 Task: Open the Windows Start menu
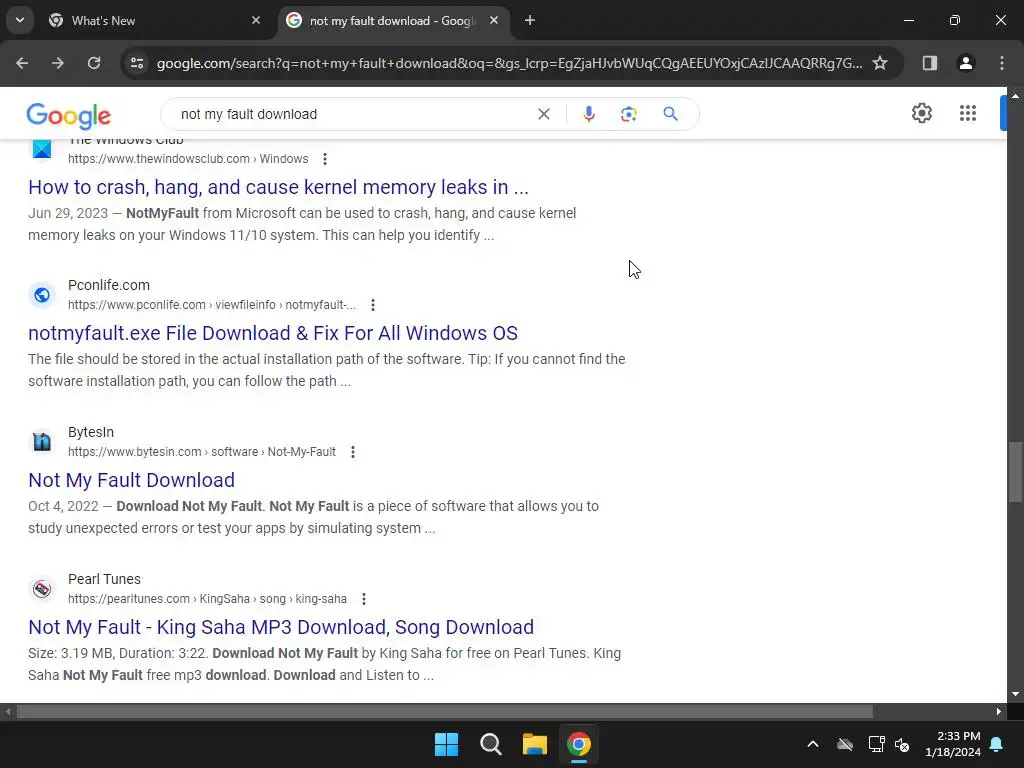tap(447, 744)
